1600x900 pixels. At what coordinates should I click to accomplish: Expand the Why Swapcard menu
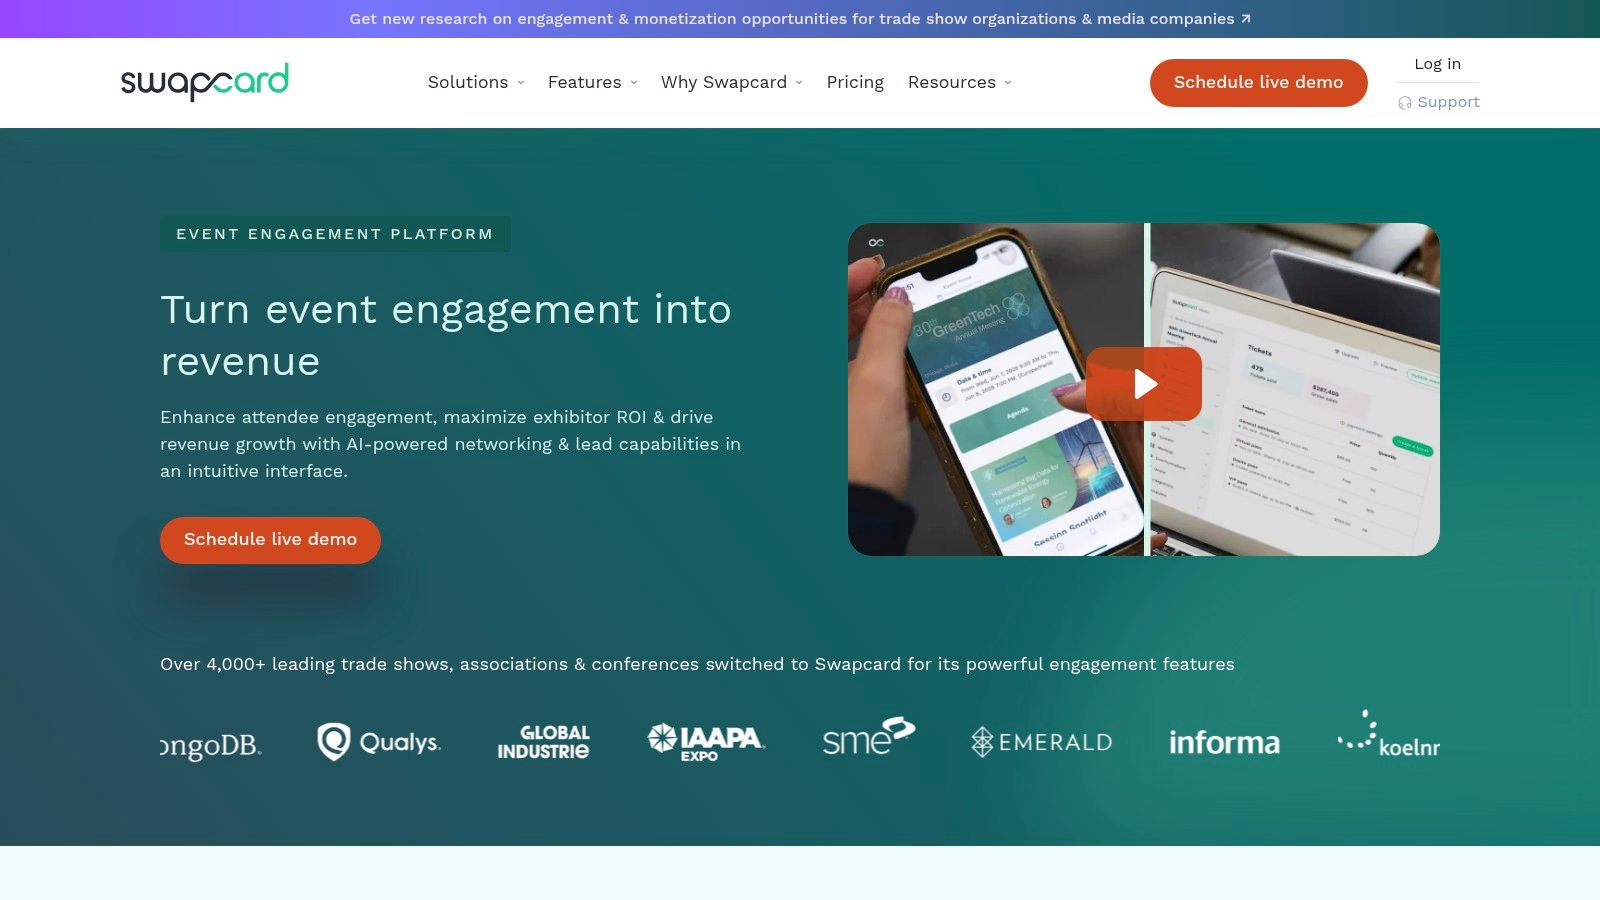(732, 82)
